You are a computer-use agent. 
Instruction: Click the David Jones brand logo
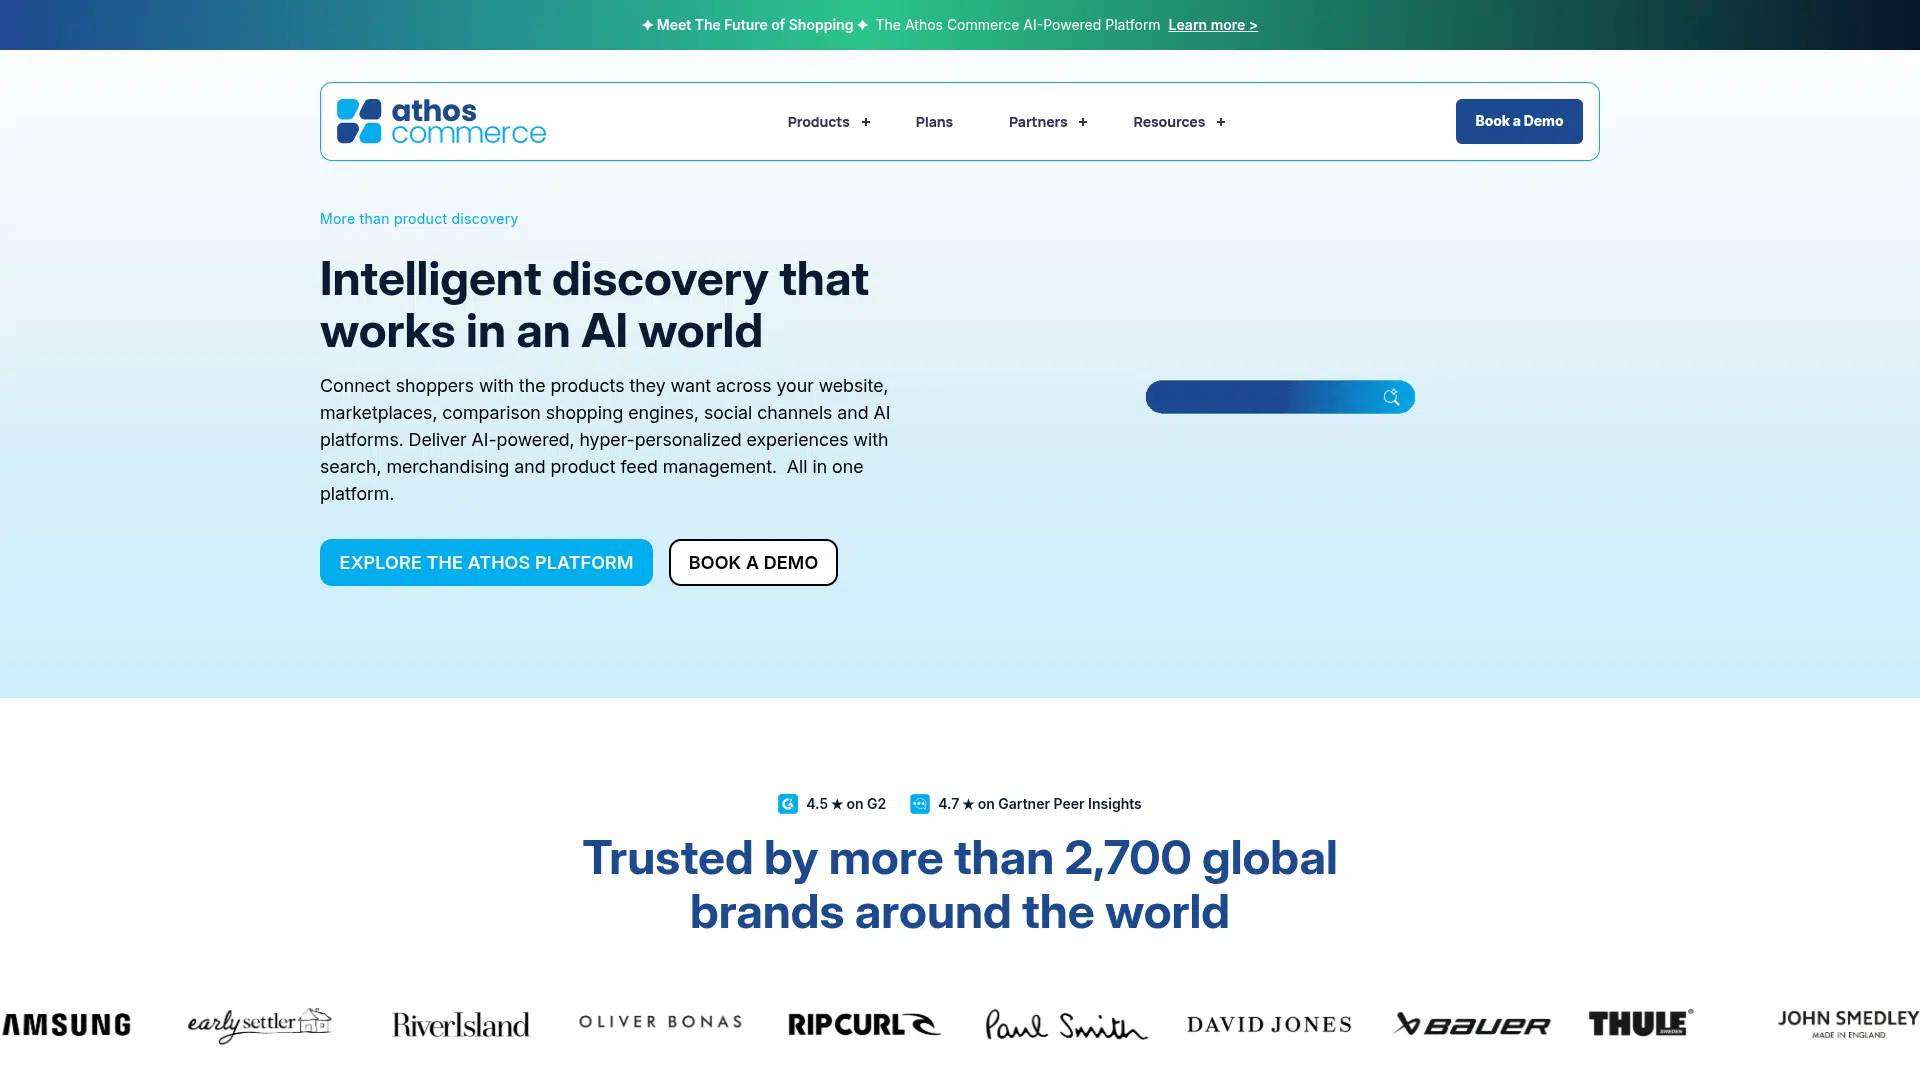[1269, 1024]
